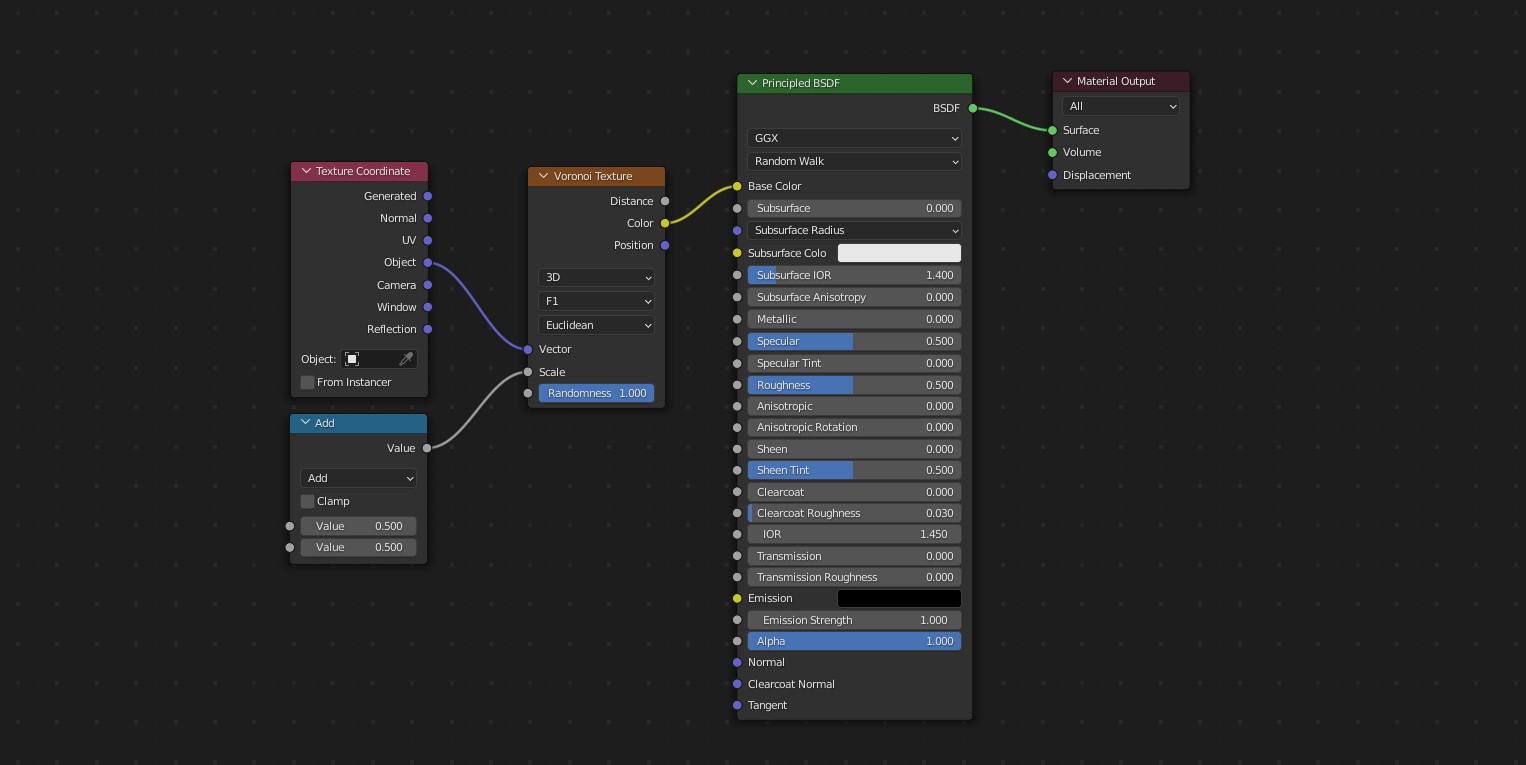
Task: Click the object browse icon in the Object field
Action: click(x=353, y=358)
